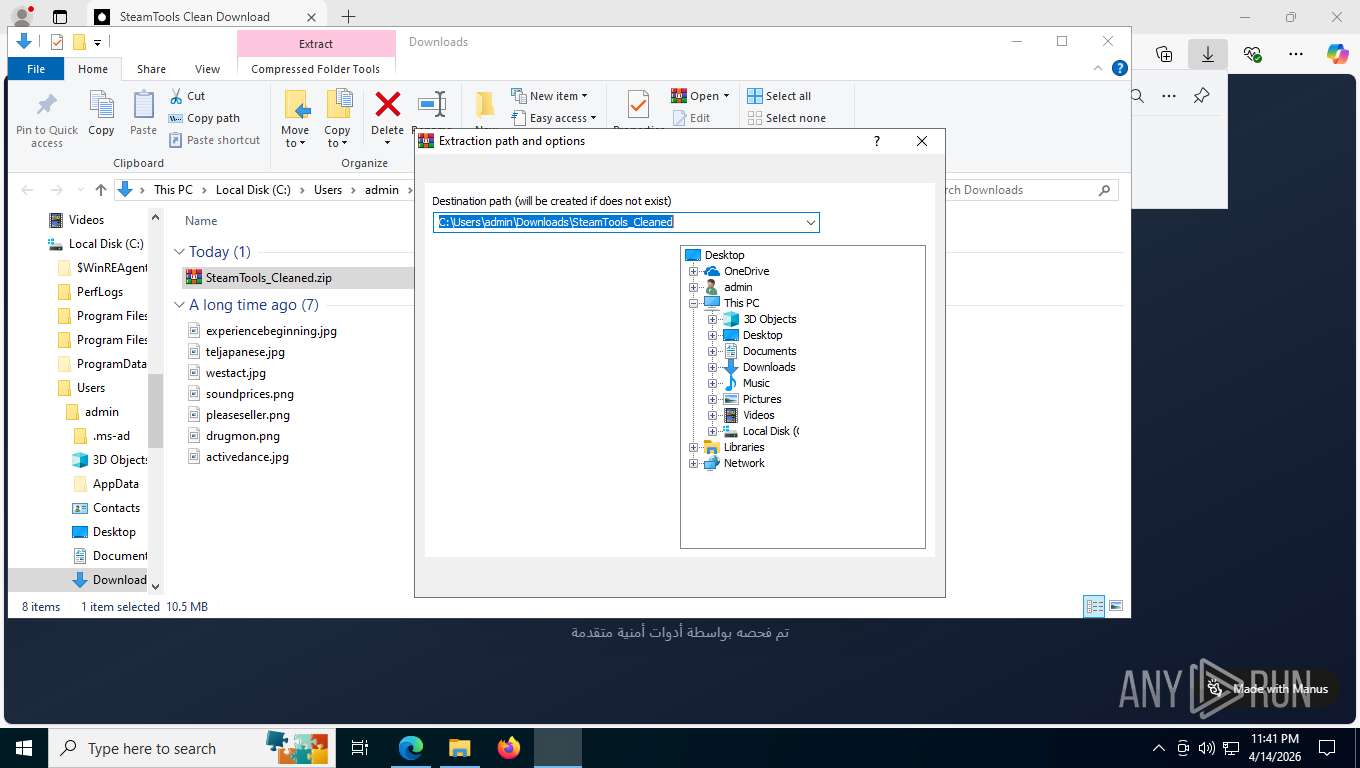
Task: Switch to the Share ribbon tab
Action: point(151,69)
